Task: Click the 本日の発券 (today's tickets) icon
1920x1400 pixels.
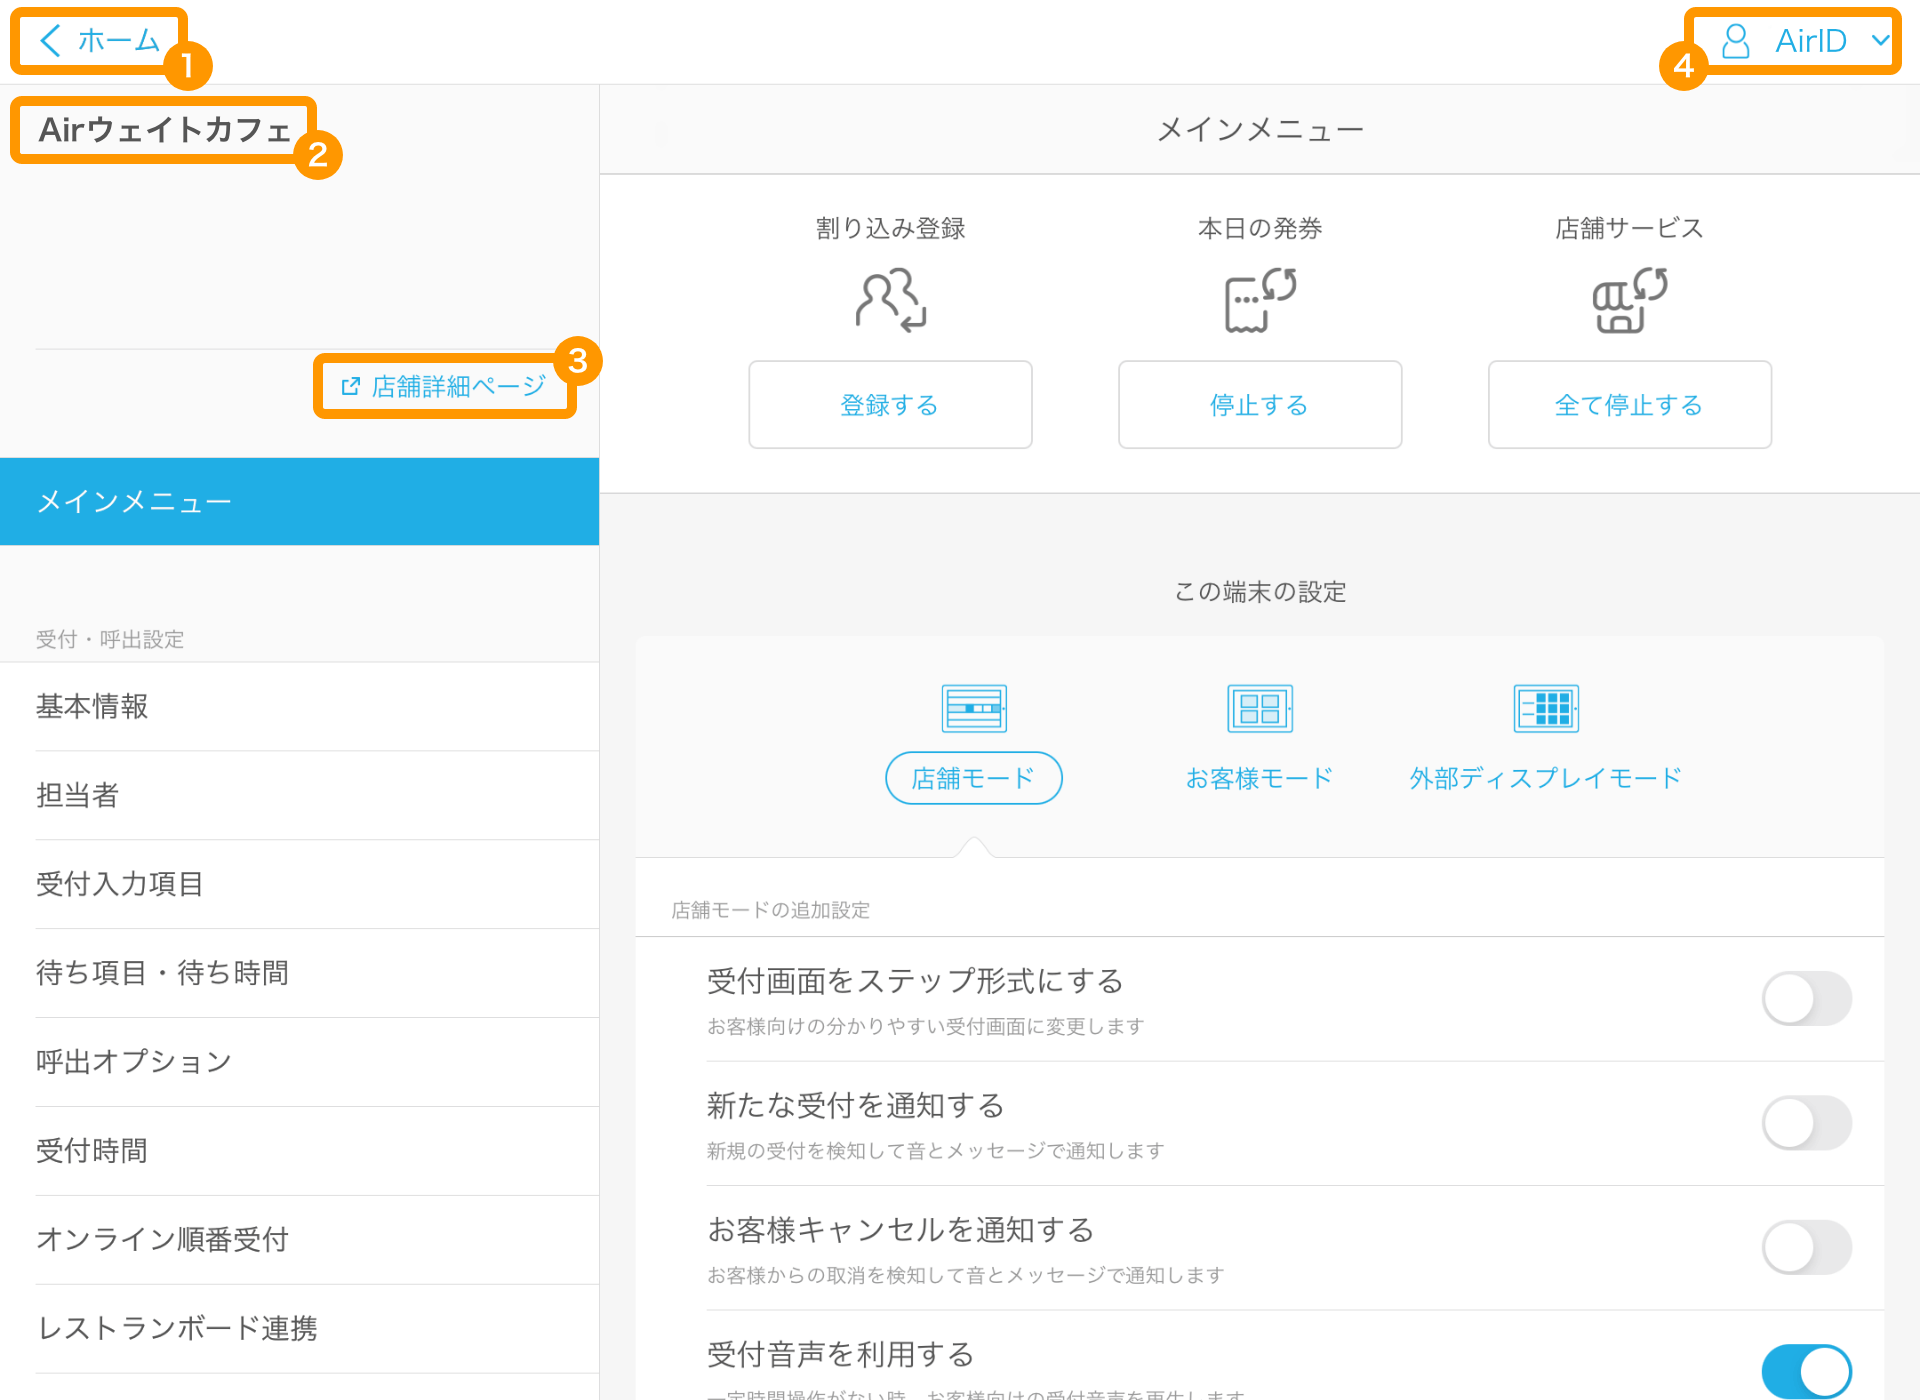Action: pyautogui.click(x=1260, y=298)
